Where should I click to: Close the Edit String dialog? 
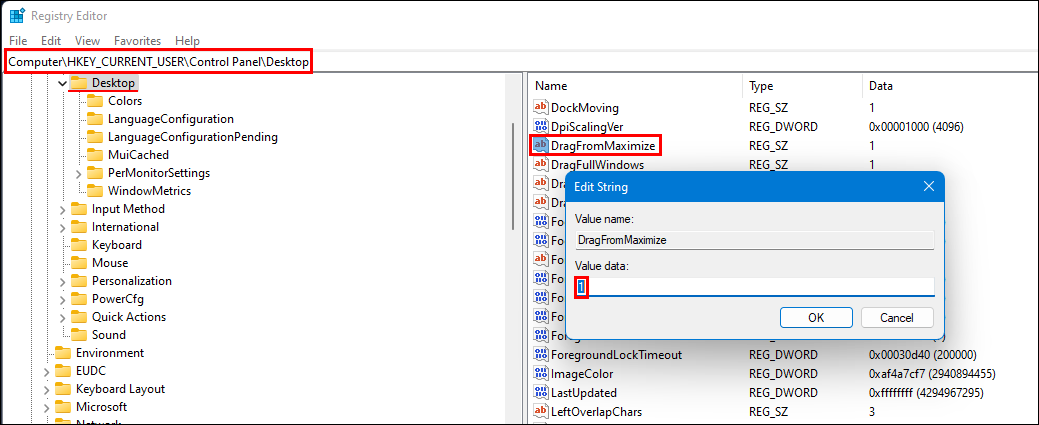[928, 186]
